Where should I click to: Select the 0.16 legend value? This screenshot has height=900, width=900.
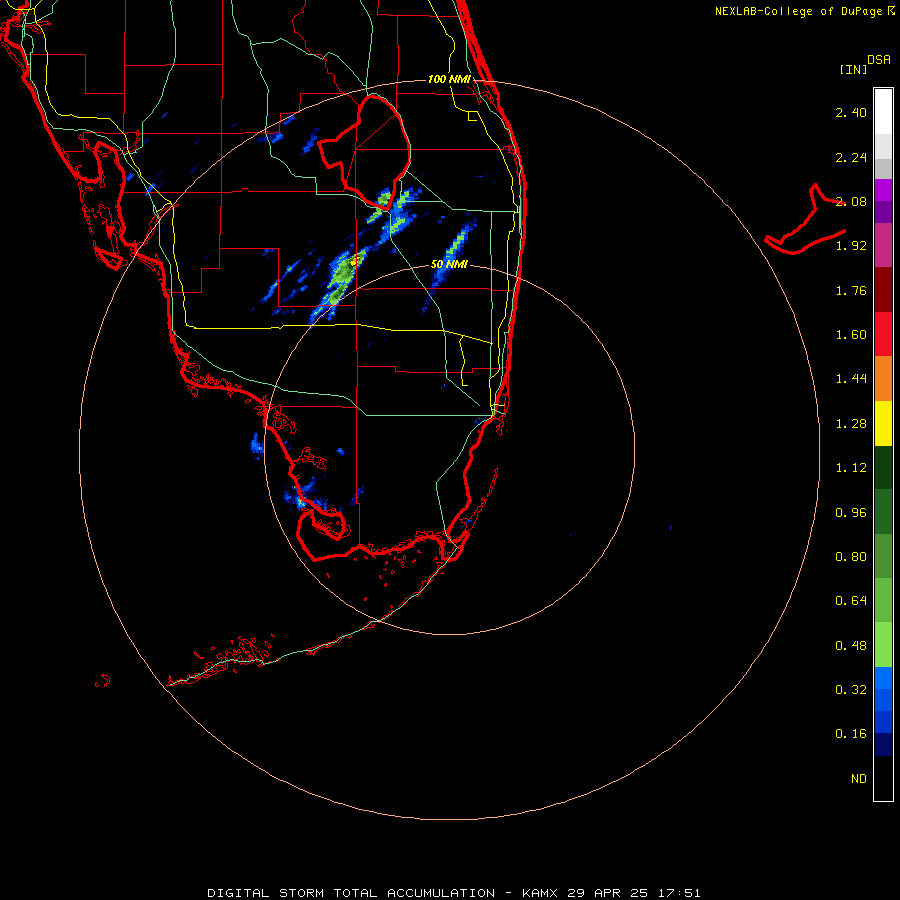pos(851,734)
